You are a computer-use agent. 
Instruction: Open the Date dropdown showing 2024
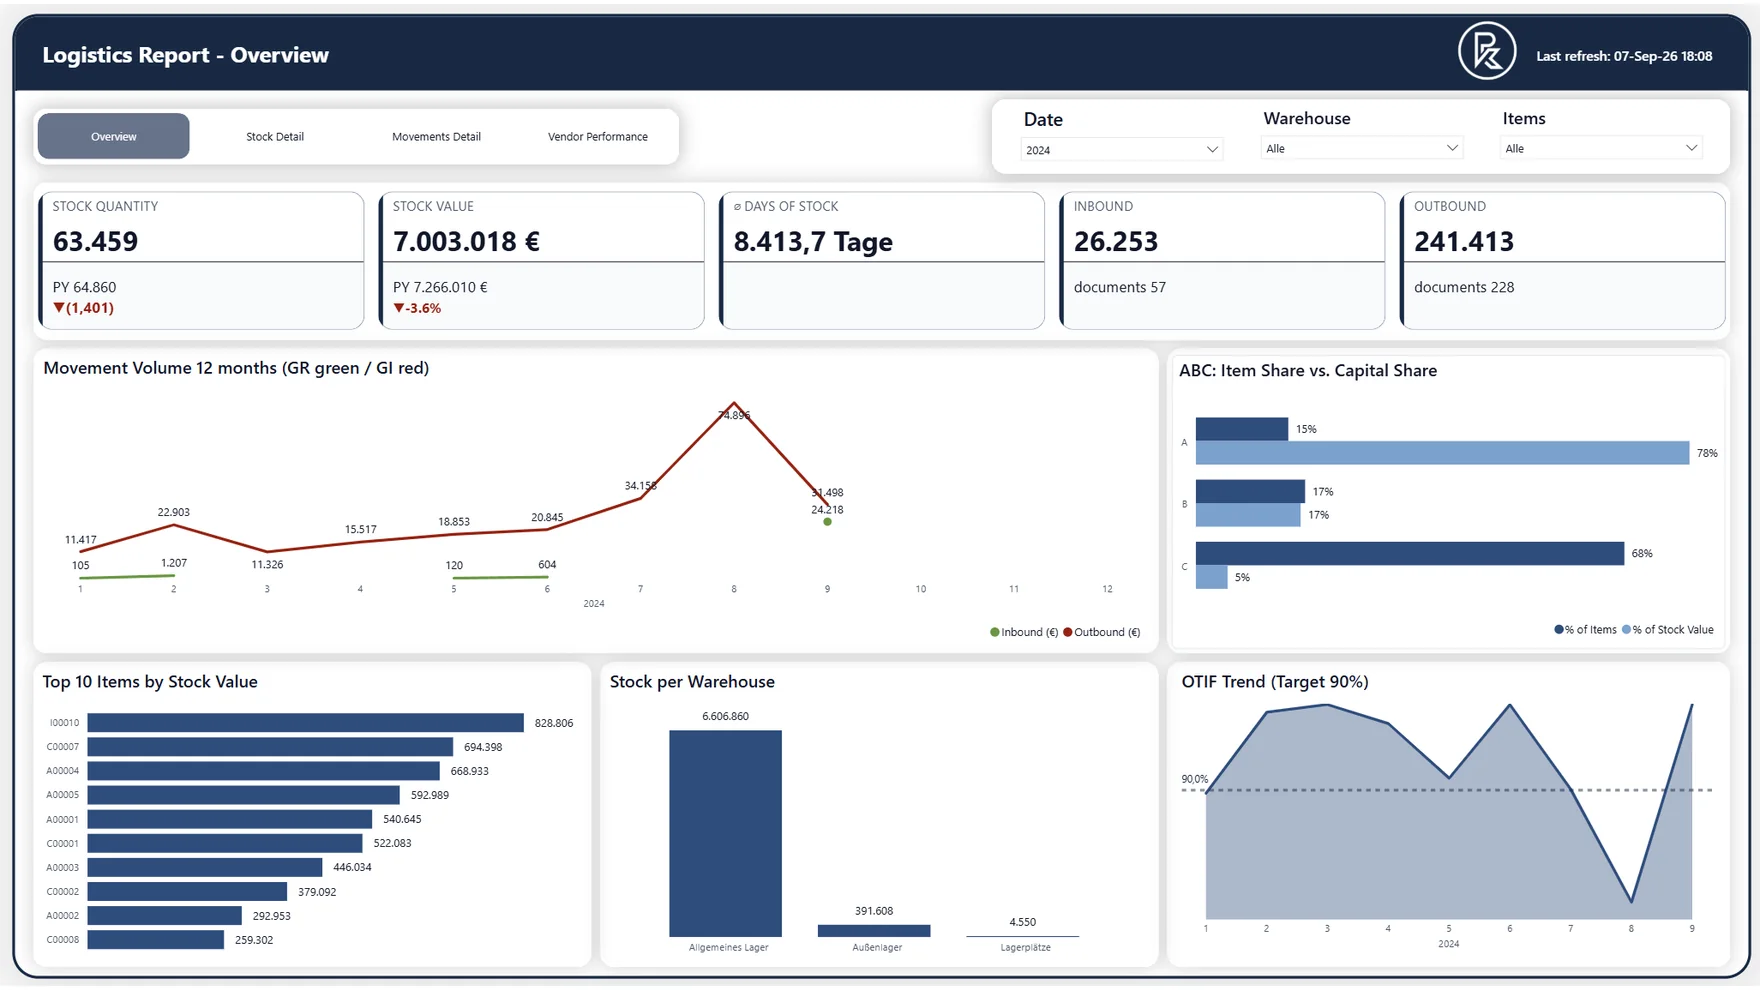coord(1122,150)
